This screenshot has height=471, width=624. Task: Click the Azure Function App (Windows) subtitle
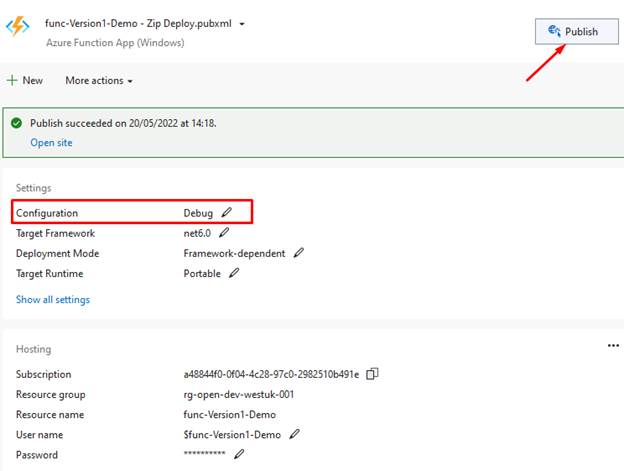click(x=115, y=43)
